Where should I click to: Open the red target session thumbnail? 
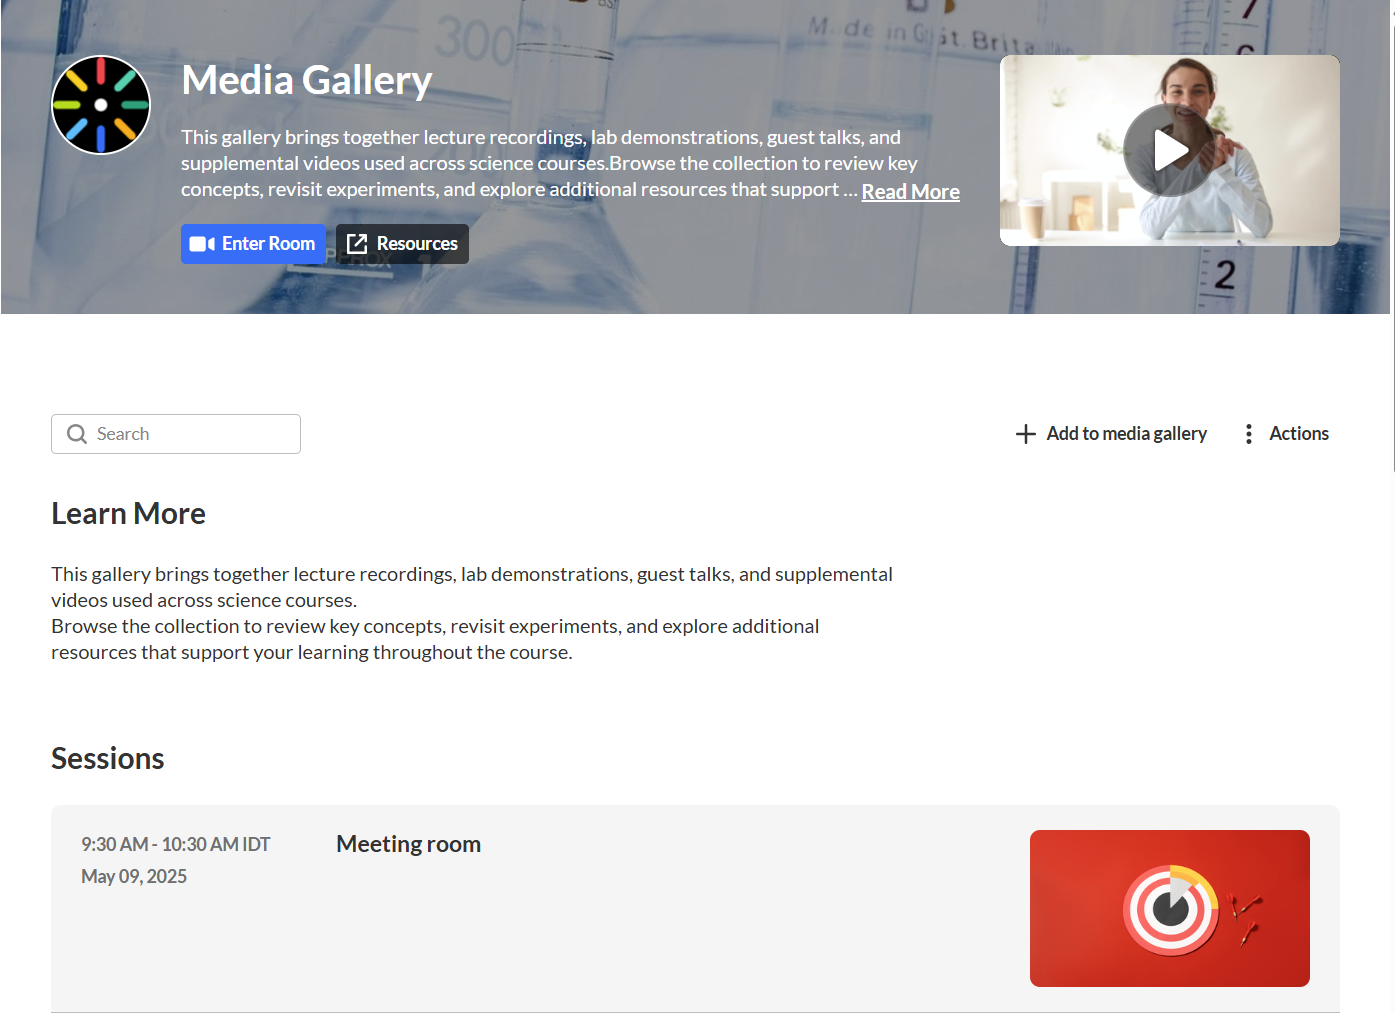(1170, 908)
